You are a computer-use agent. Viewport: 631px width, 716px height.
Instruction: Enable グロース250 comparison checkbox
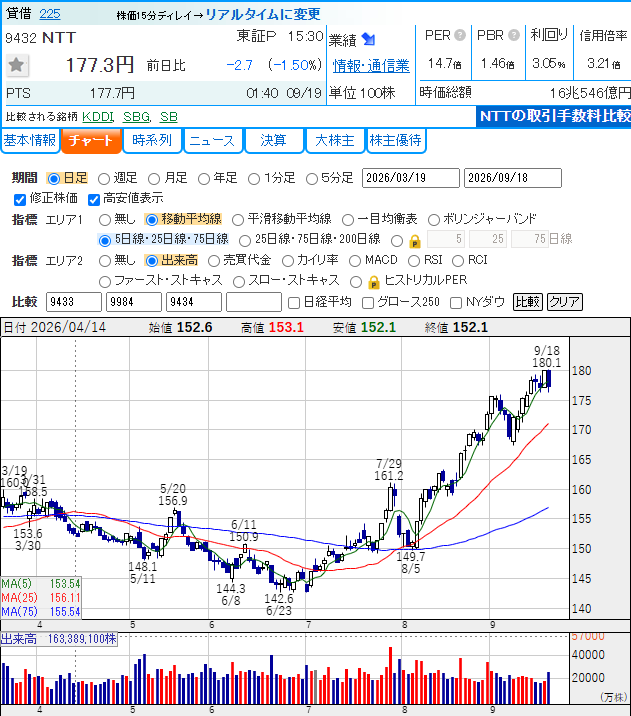368,303
